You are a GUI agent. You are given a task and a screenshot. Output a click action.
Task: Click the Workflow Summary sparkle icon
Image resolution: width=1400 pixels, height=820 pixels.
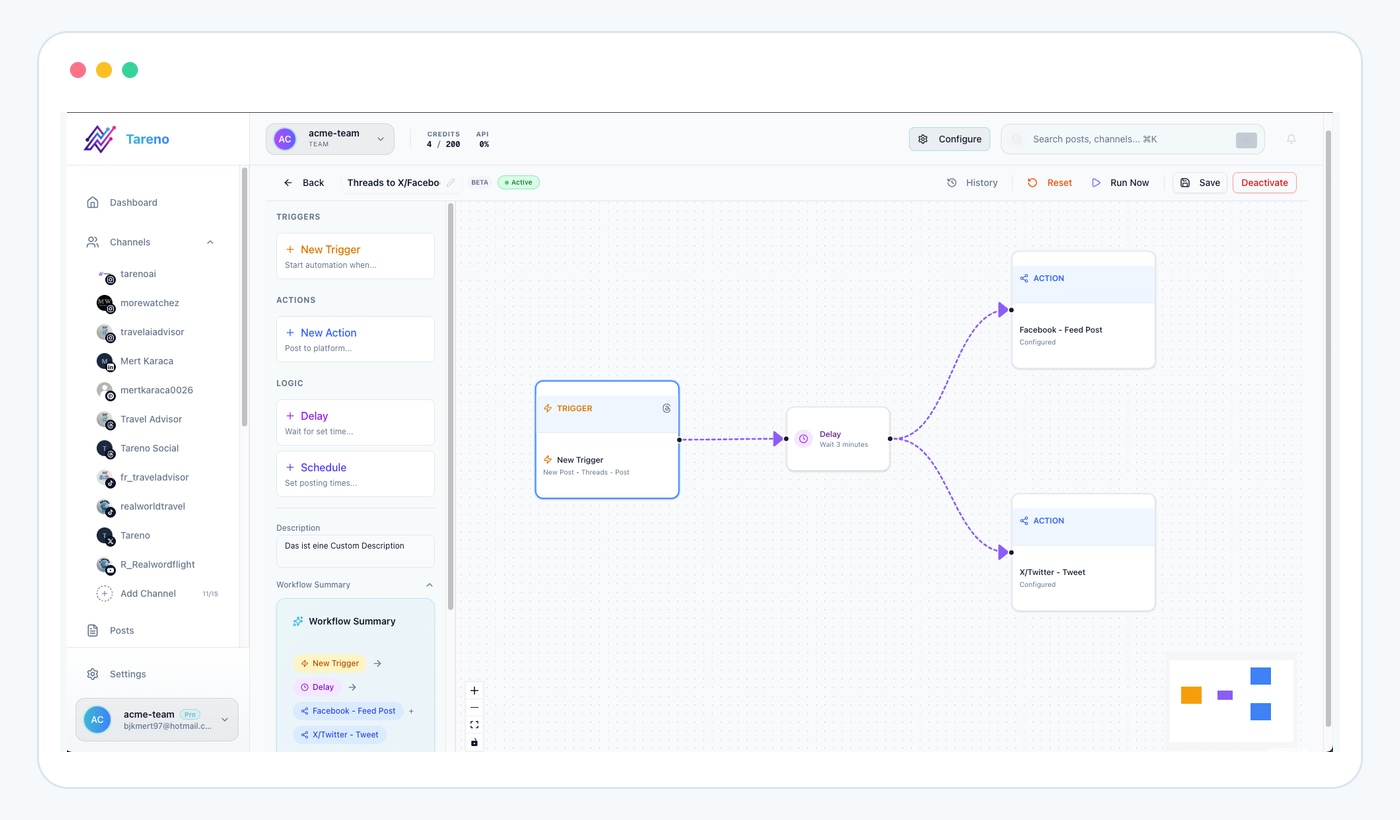298,621
